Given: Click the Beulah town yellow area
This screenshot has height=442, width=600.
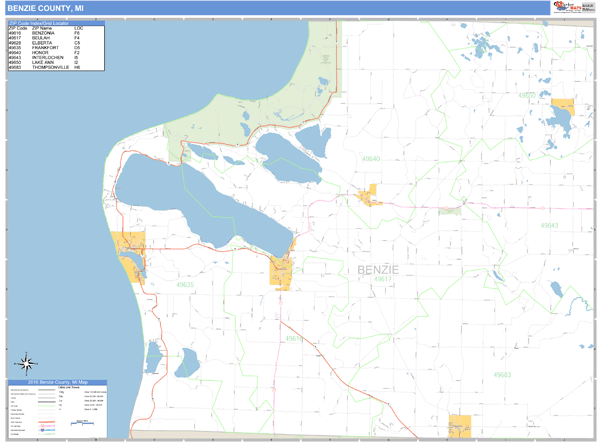Looking at the screenshot, I should click(x=281, y=271).
